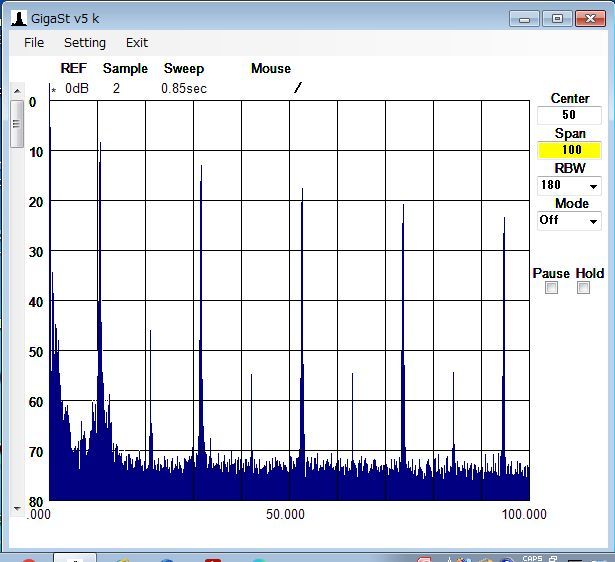615x562 pixels.
Task: Expand the Mode dropdown showing Off
Action: [593, 221]
